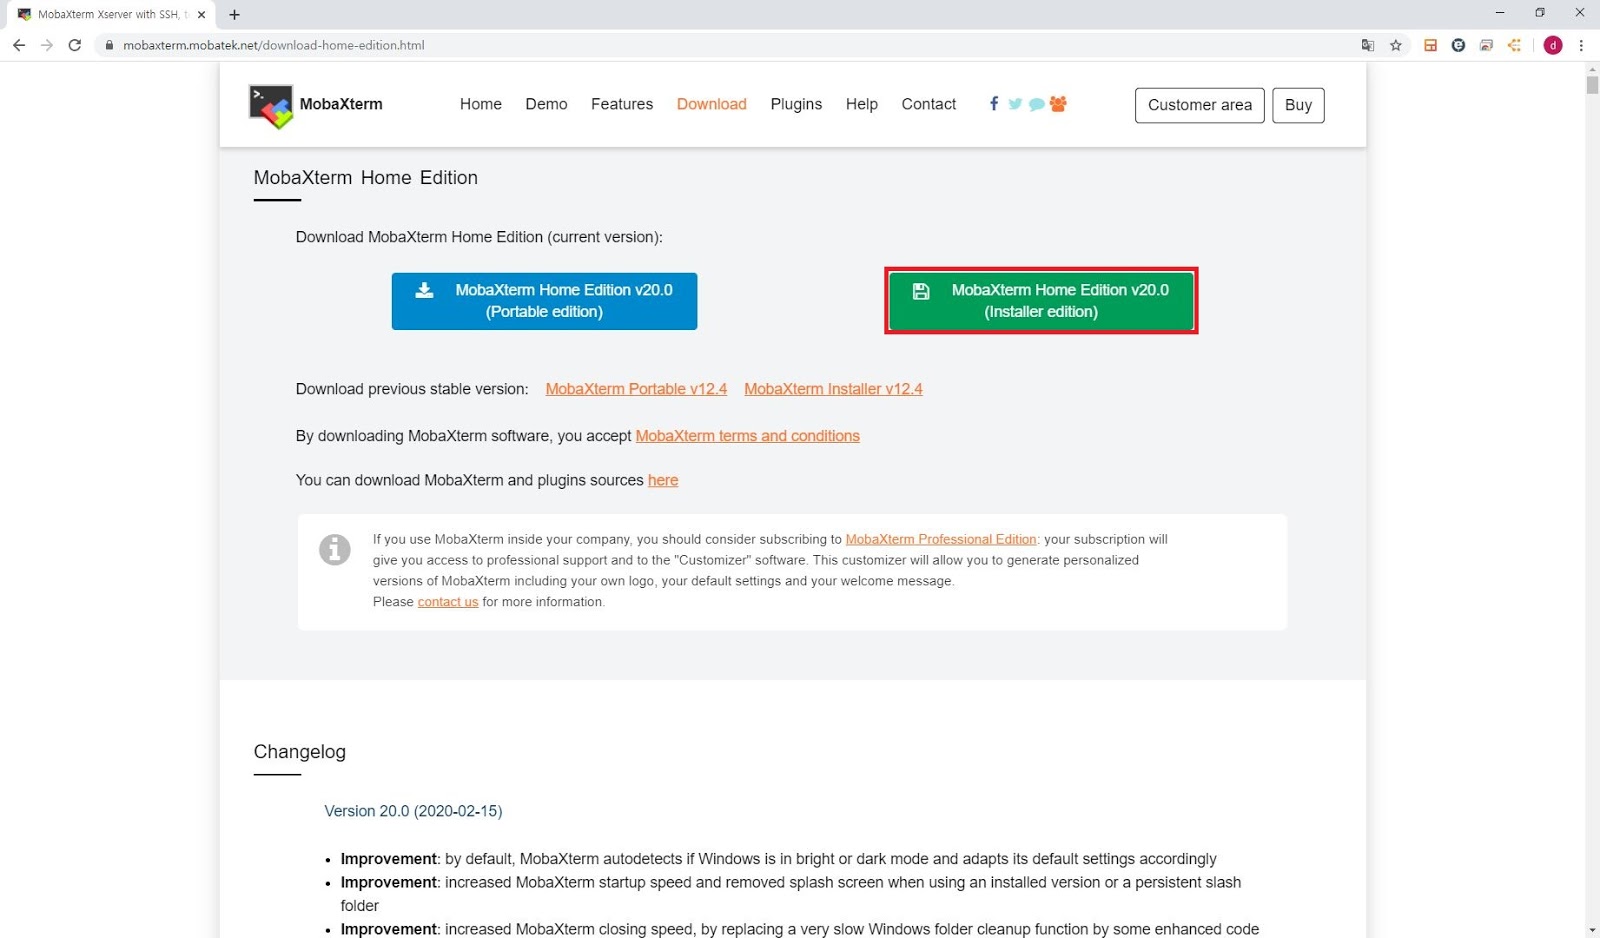Open the Demo menu item
Viewport: 1600px width, 938px height.
click(546, 104)
